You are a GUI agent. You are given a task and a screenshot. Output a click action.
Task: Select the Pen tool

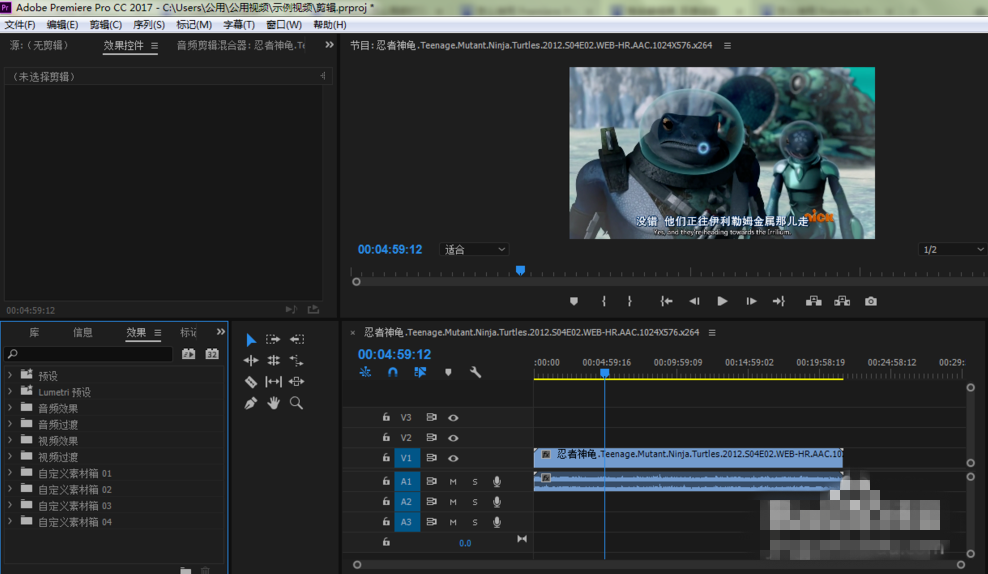pos(251,403)
